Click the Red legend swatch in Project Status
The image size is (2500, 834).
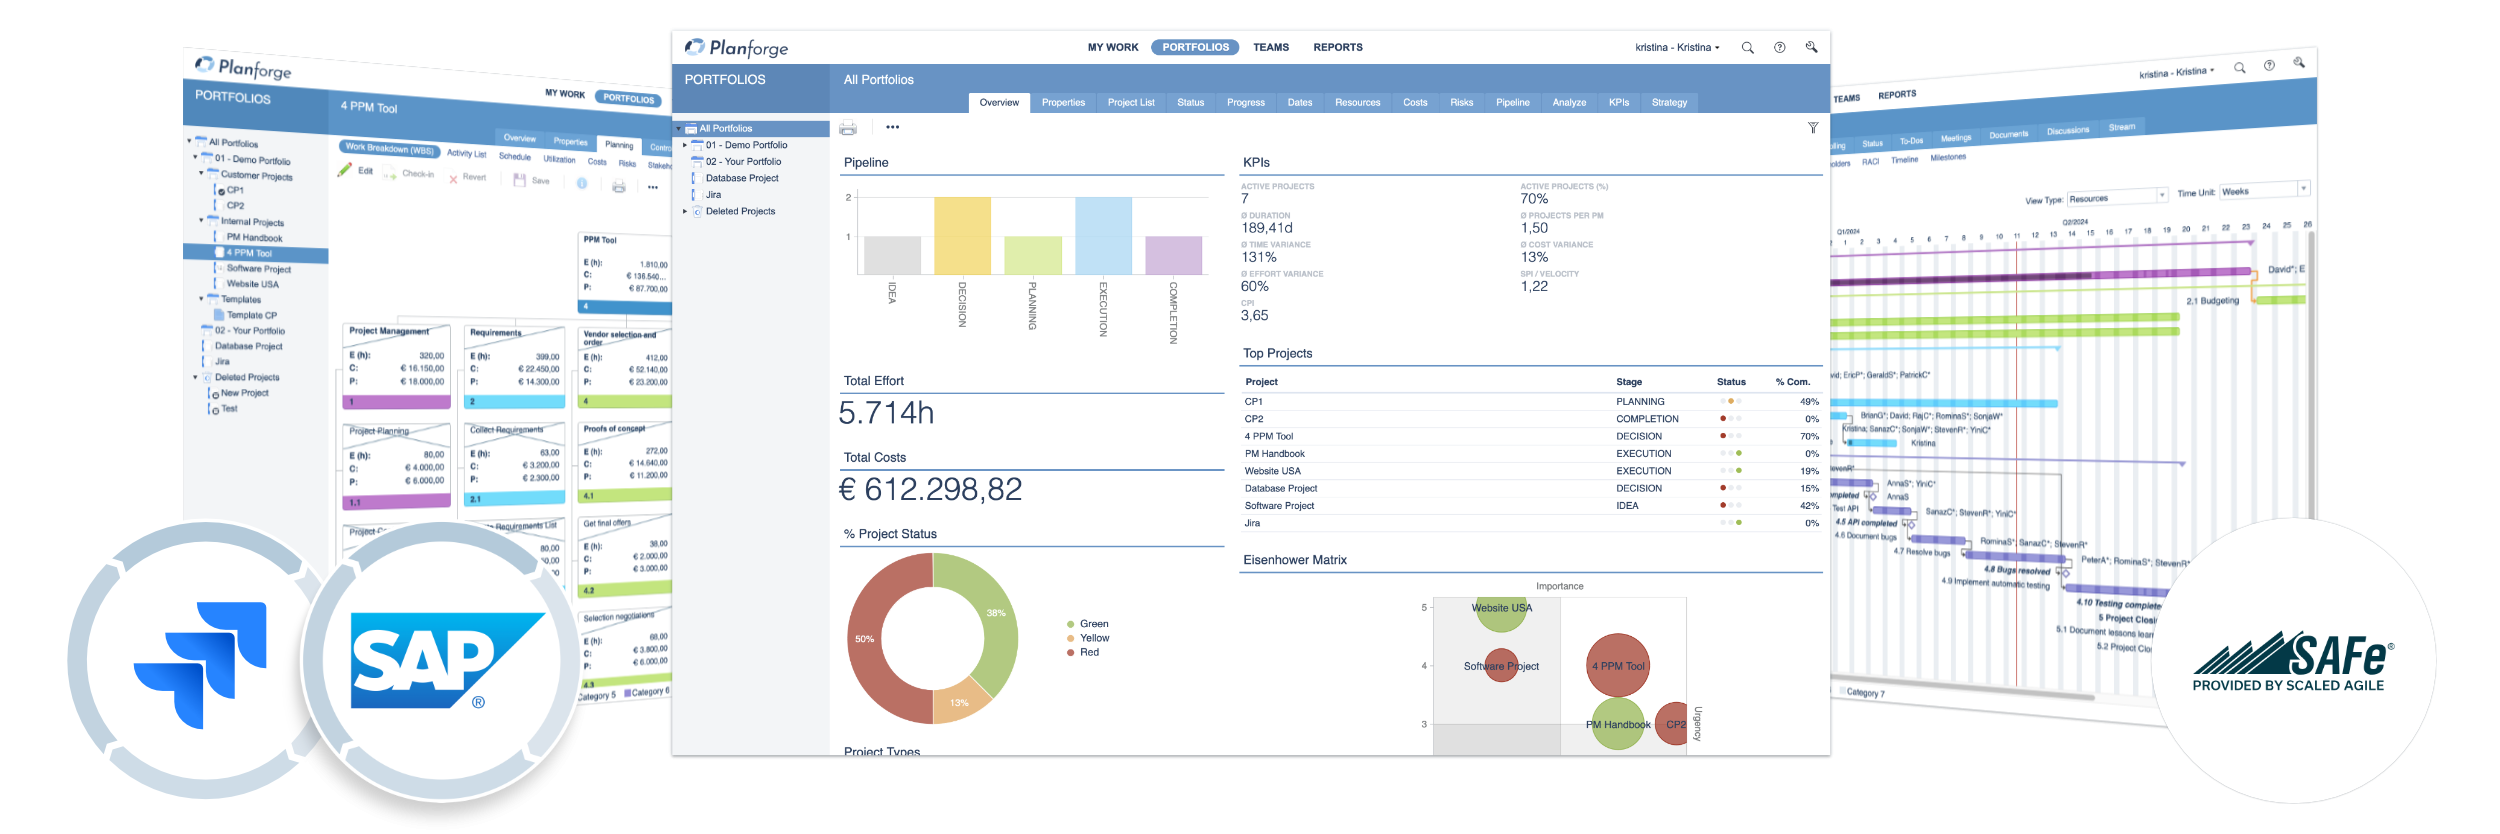pyautogui.click(x=1070, y=653)
